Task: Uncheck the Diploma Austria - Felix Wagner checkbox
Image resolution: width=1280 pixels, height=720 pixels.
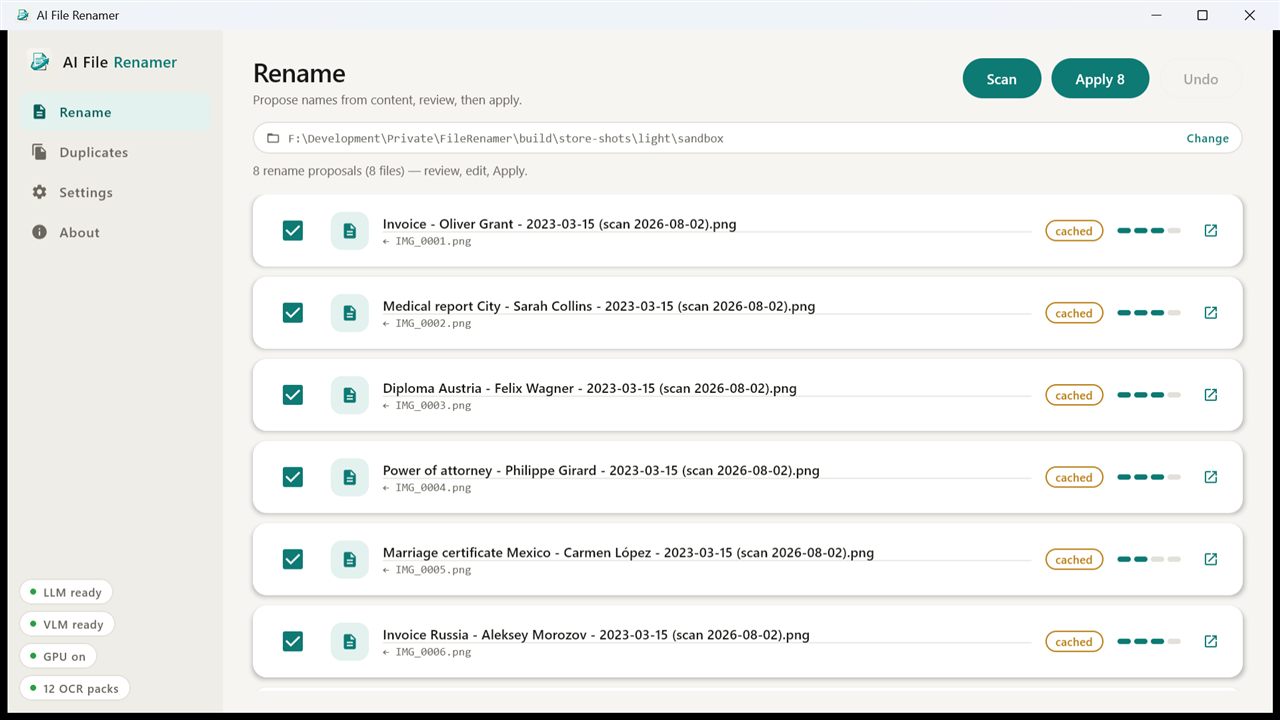Action: pos(293,395)
